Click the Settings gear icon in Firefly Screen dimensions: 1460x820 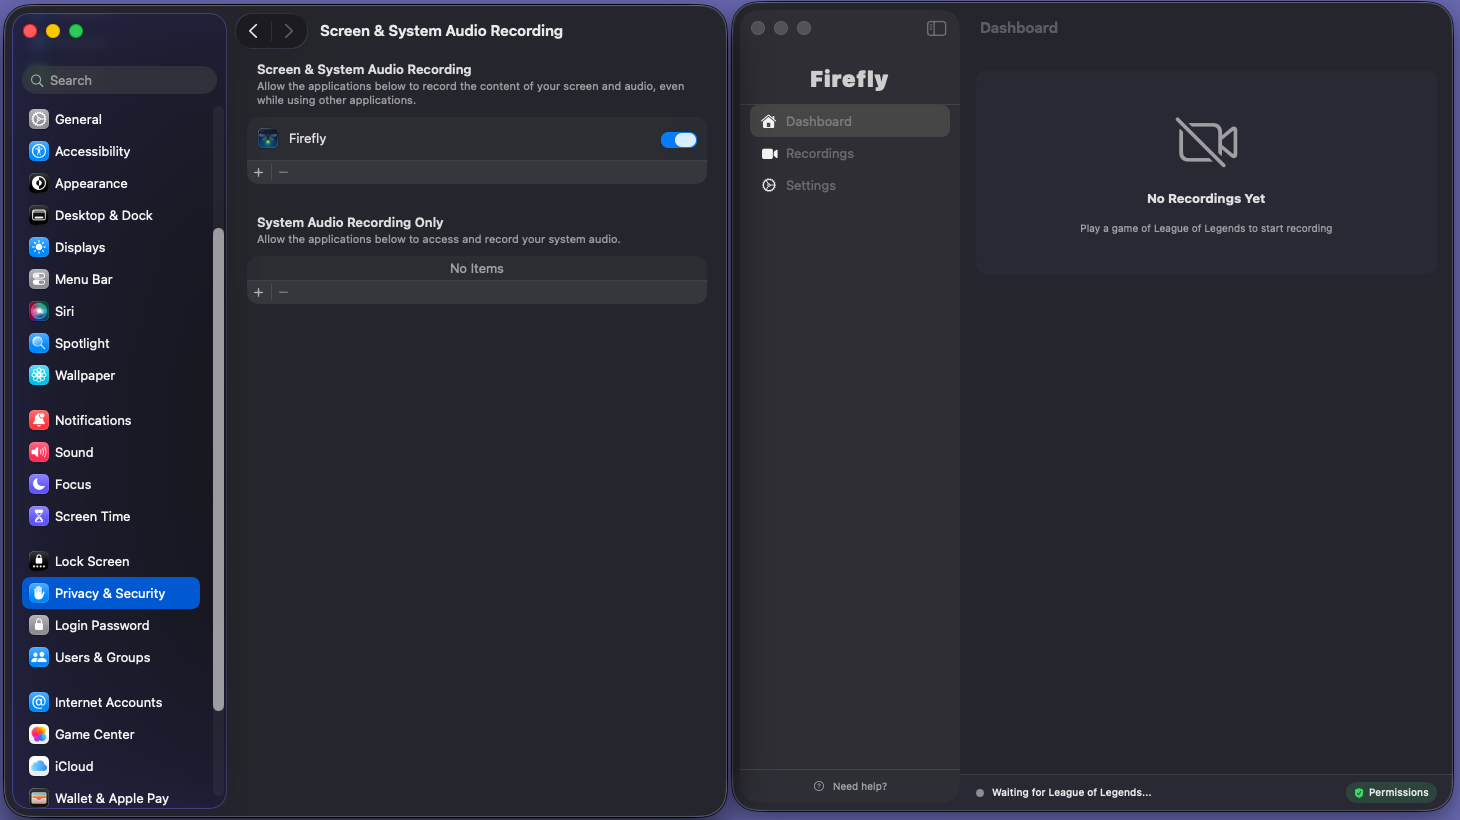pos(769,185)
